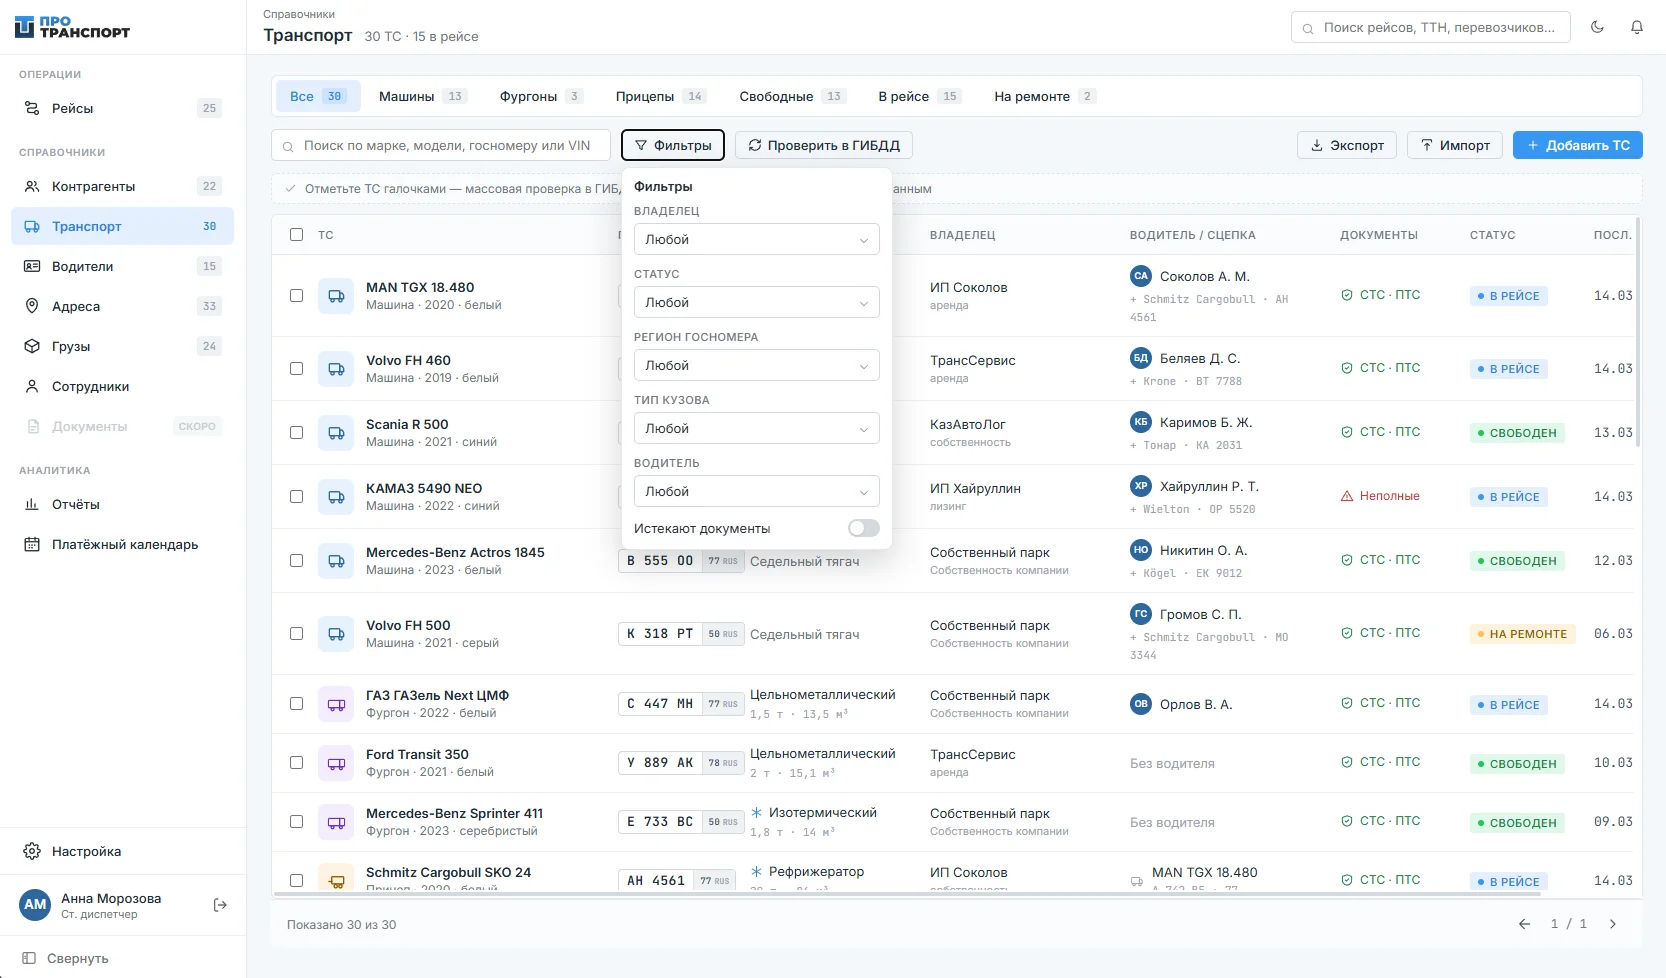Click the logout icon next to Анна Морозова

(x=221, y=905)
